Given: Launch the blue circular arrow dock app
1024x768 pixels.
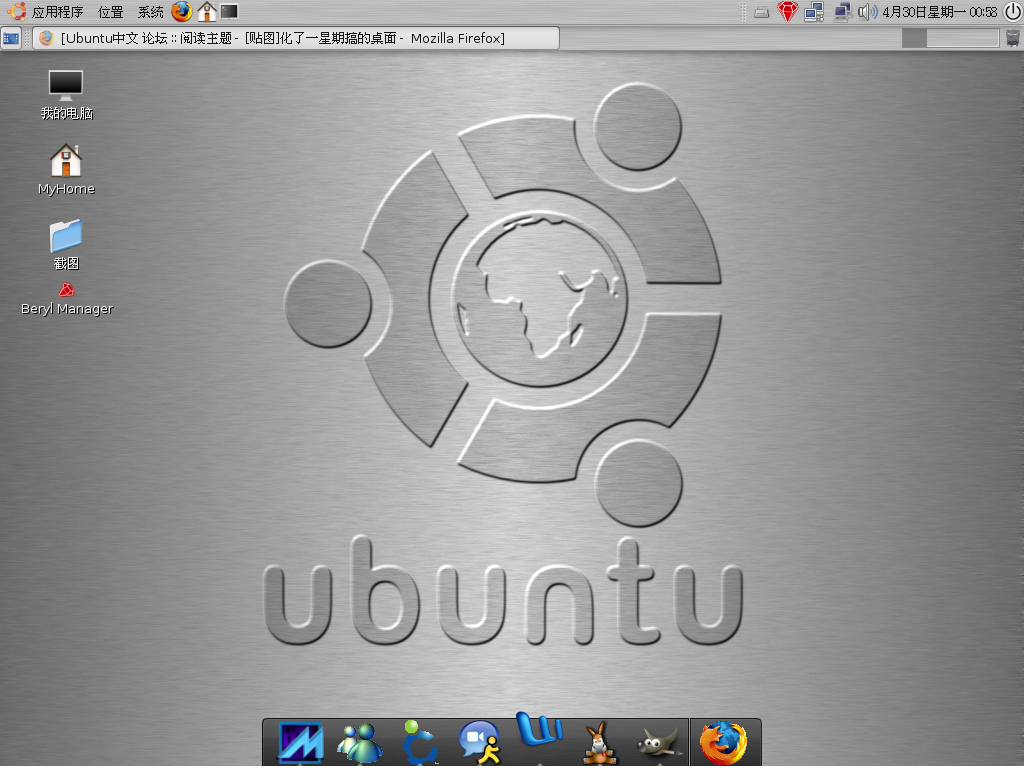Looking at the screenshot, I should point(419,743).
